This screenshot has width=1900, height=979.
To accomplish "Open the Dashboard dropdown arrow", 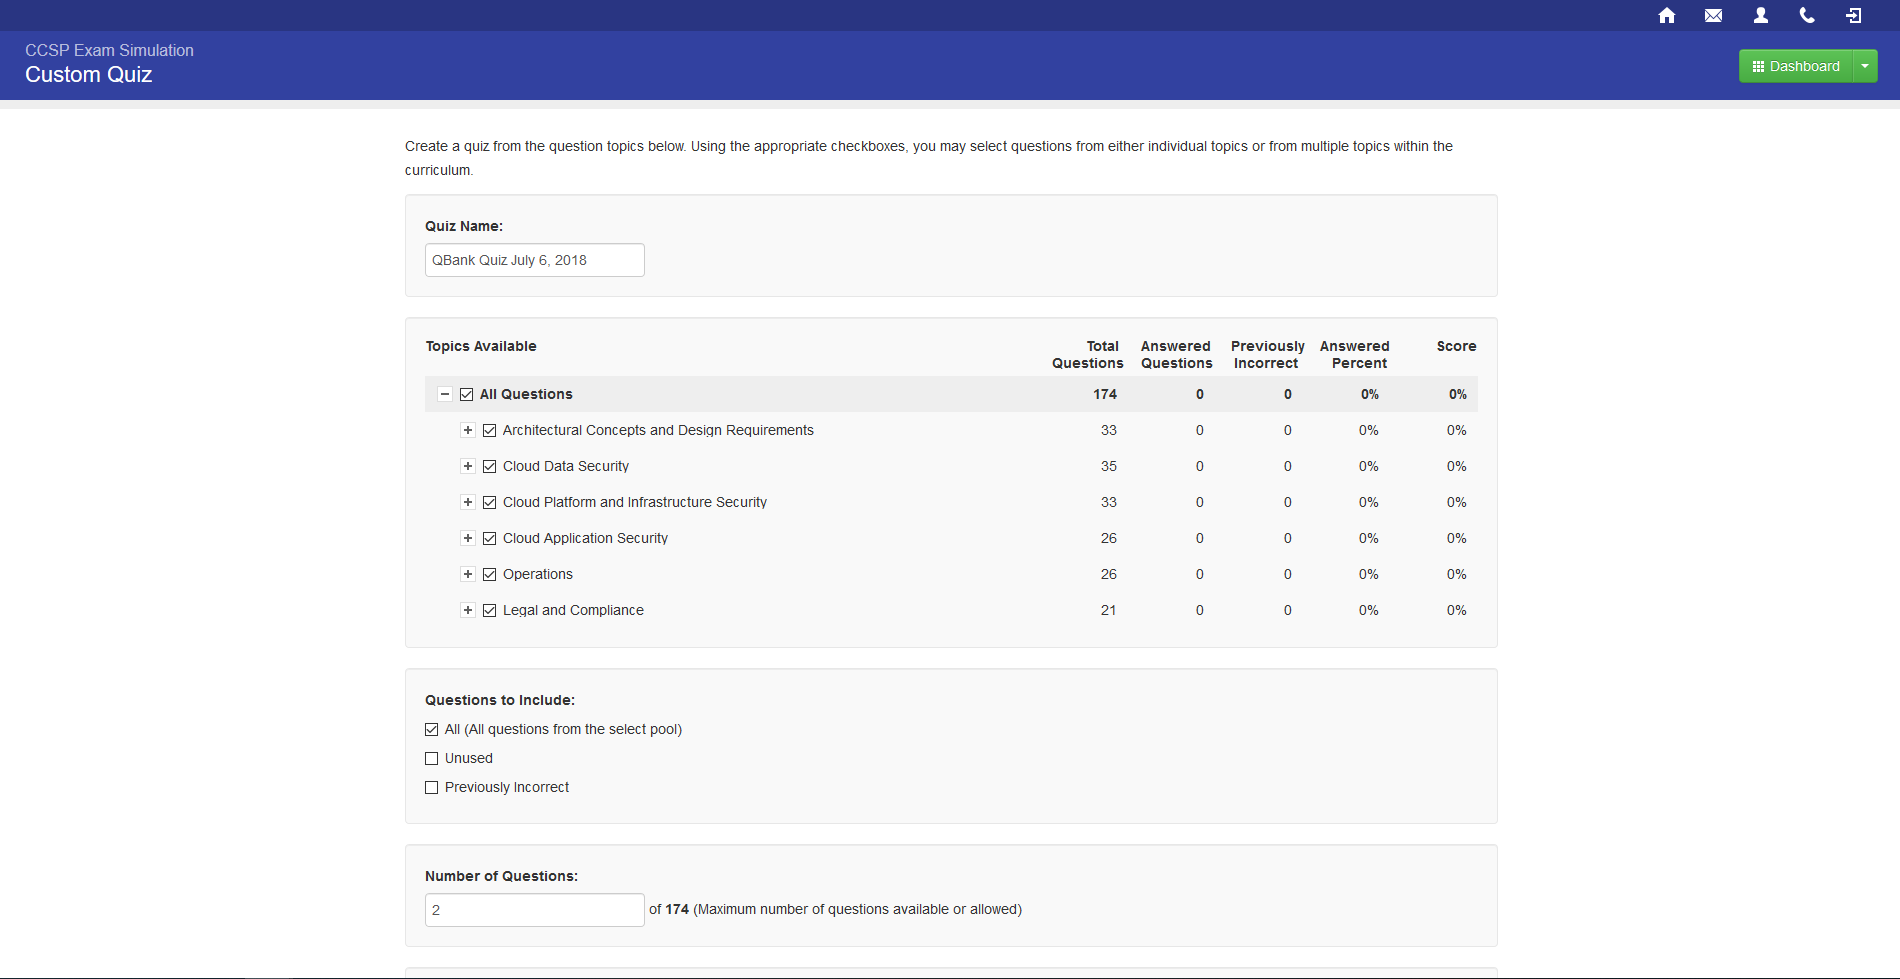I will pos(1865,66).
